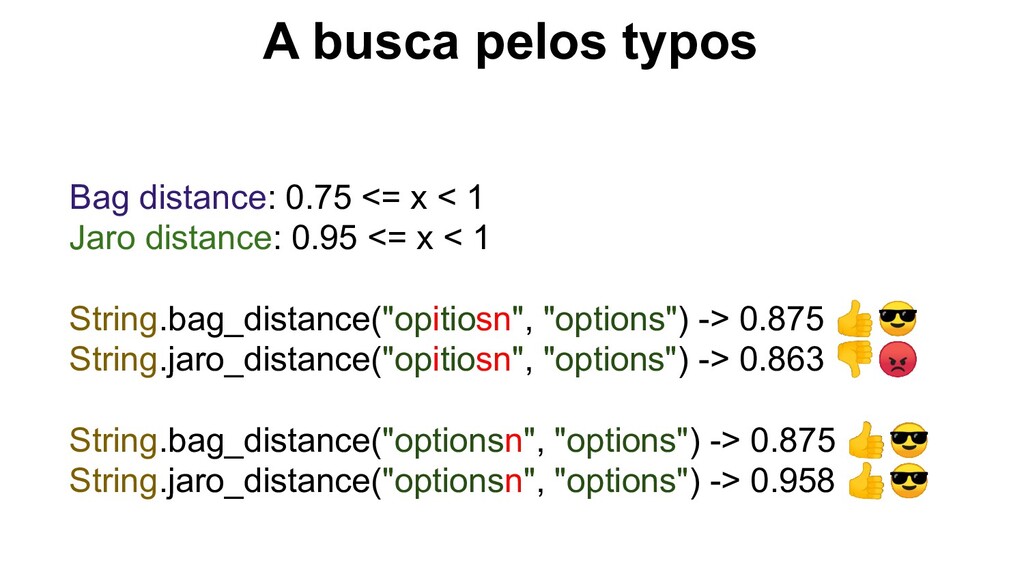This screenshot has width=1024, height=576.
Task: Click the thumbs-up emoji after 0.958
Action: (x=866, y=481)
